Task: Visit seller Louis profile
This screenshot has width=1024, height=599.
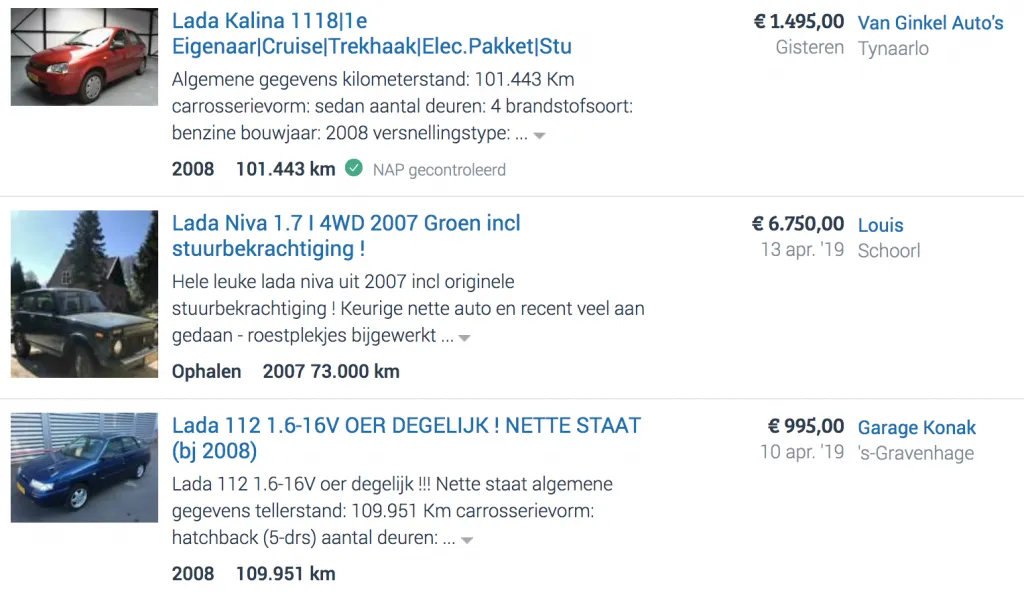Action: coord(880,225)
